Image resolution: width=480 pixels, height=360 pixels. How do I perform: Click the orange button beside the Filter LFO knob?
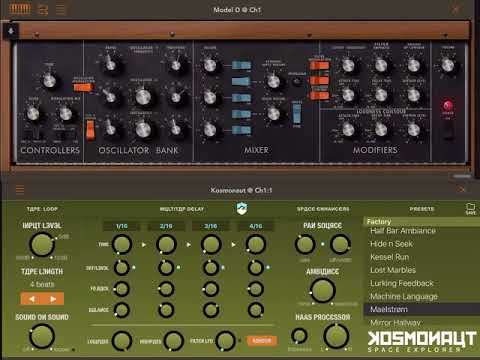(262, 341)
